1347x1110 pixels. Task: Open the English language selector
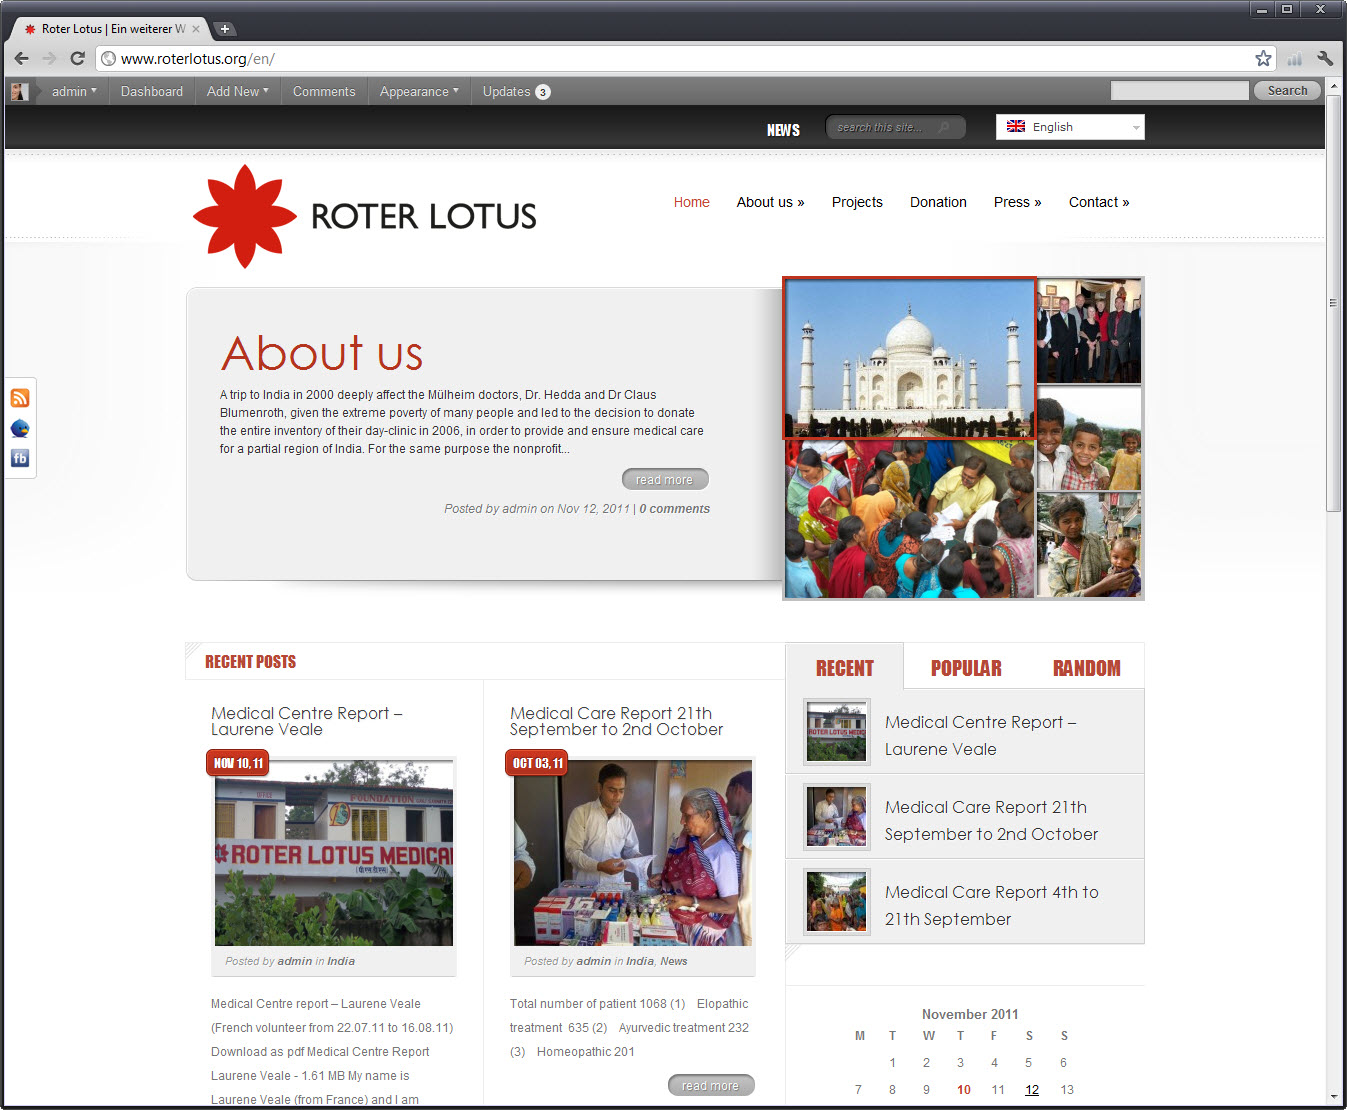pos(1070,127)
